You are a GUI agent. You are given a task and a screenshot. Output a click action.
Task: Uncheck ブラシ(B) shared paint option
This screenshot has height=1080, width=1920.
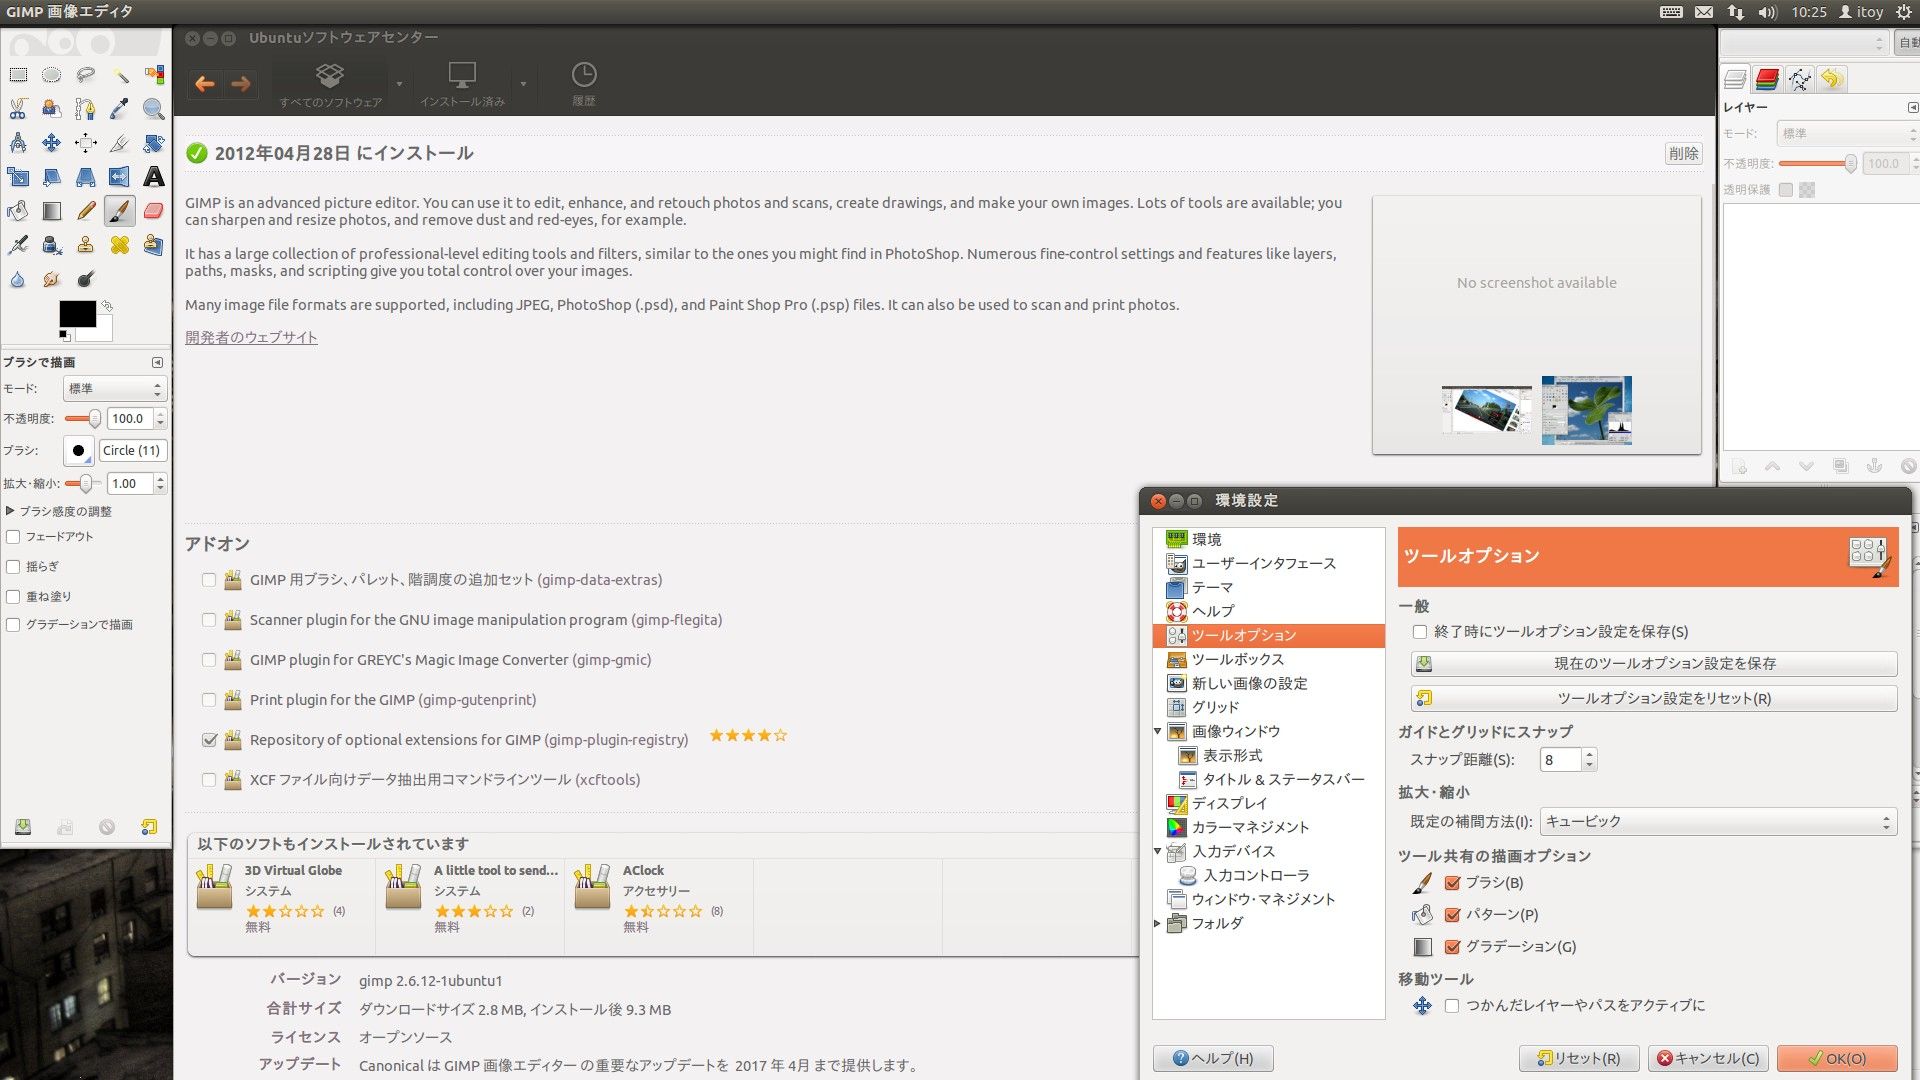point(1453,883)
